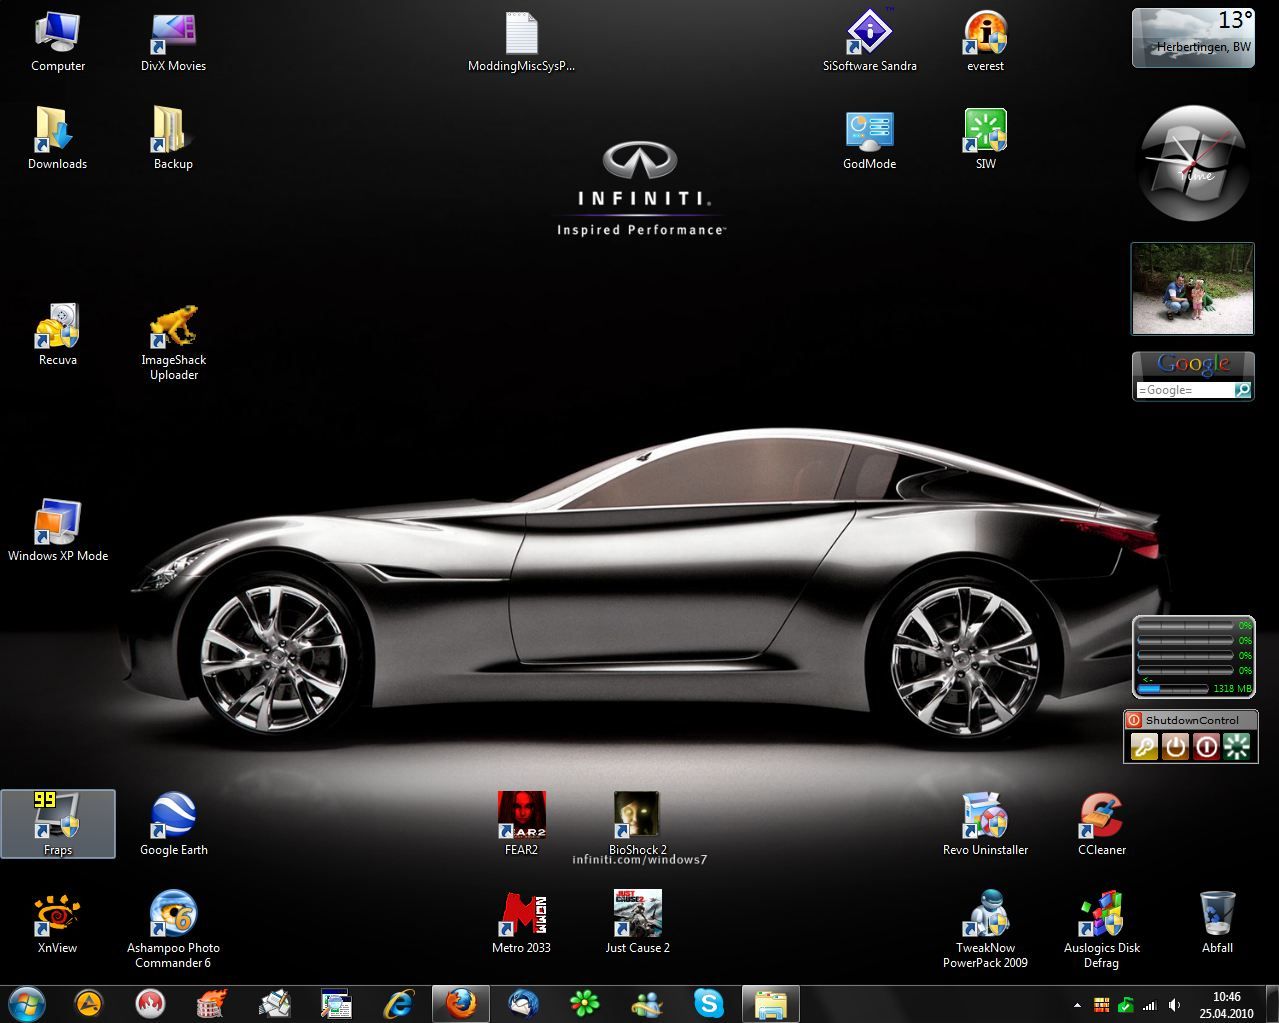Open Internet Explorer from the taskbar
Viewport: 1279px width, 1023px height.
click(x=399, y=1003)
